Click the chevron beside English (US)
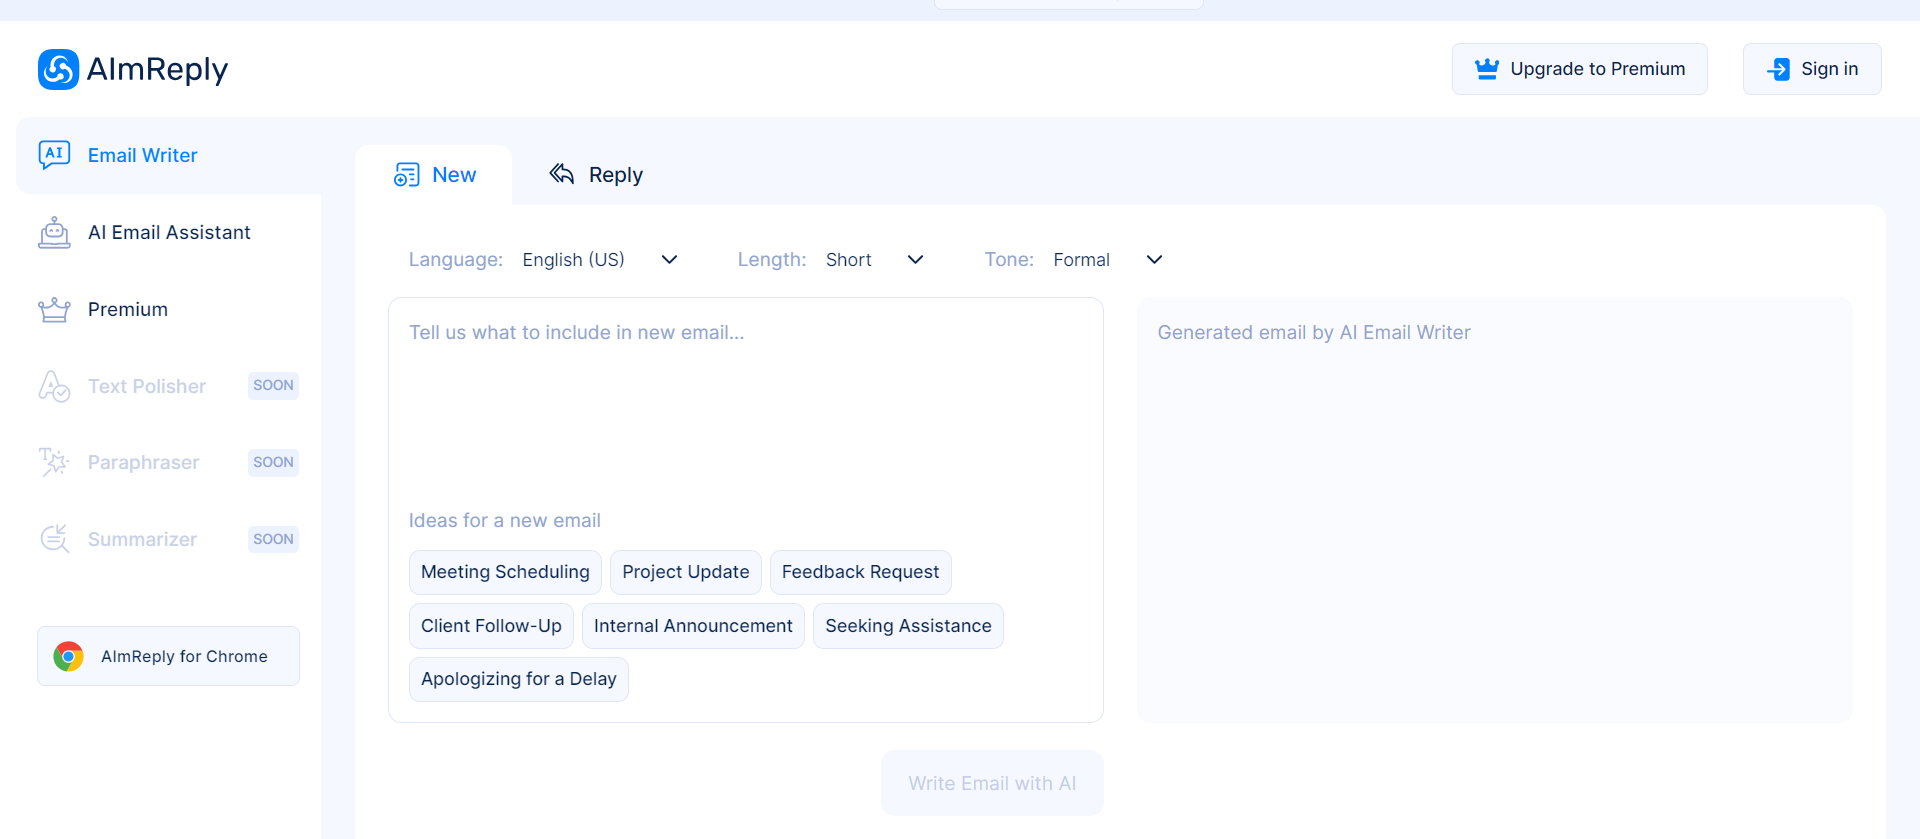 tap(670, 260)
